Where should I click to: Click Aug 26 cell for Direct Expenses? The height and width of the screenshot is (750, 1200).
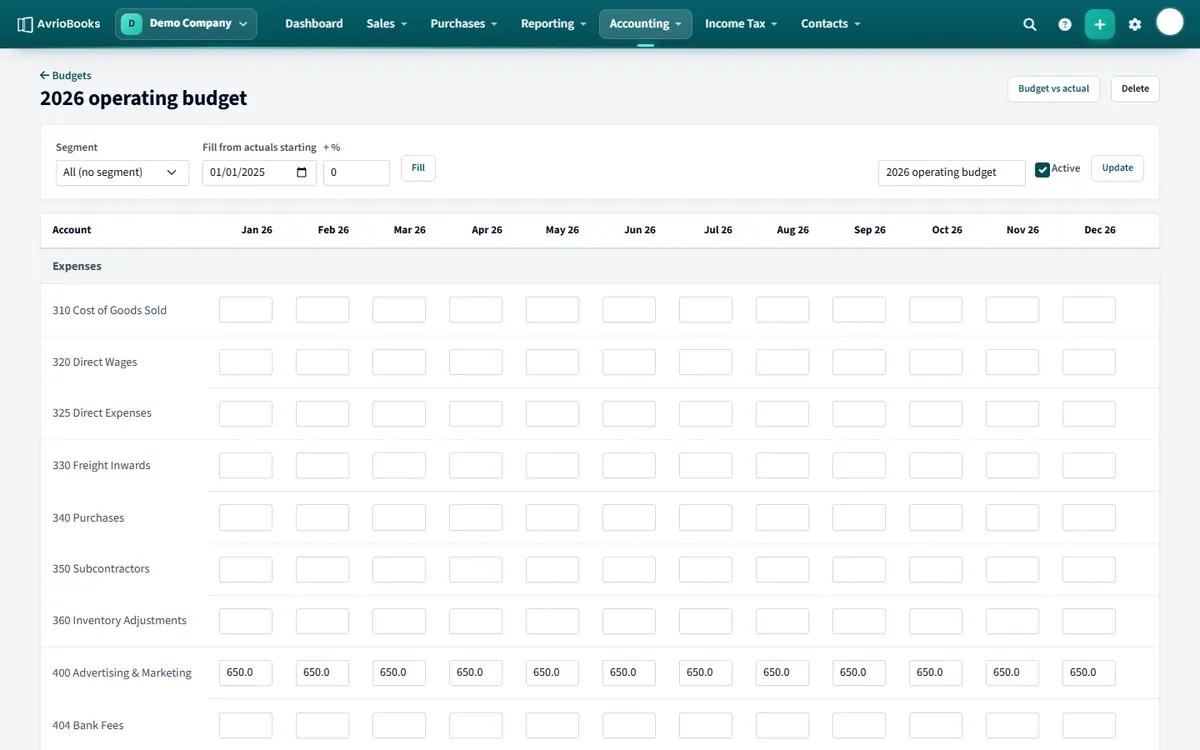782,413
